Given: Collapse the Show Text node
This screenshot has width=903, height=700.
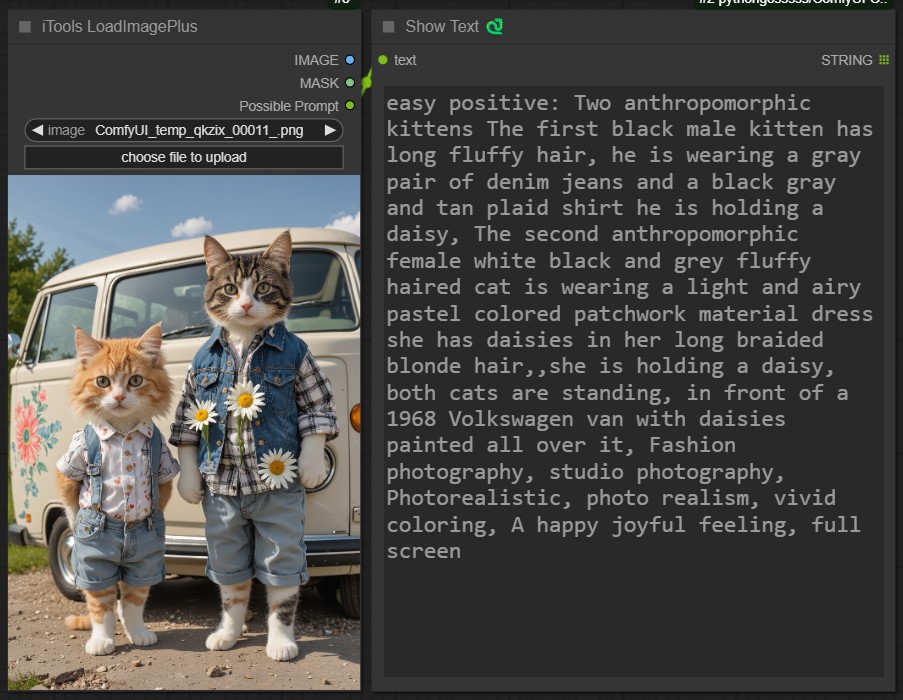Looking at the screenshot, I should (x=389, y=26).
